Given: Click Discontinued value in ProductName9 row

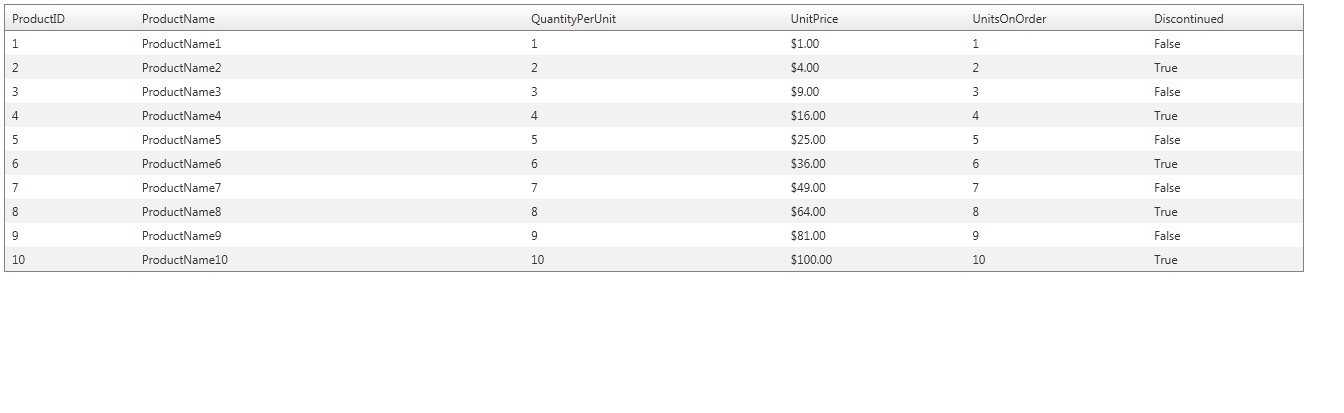Looking at the screenshot, I should click(1167, 236).
